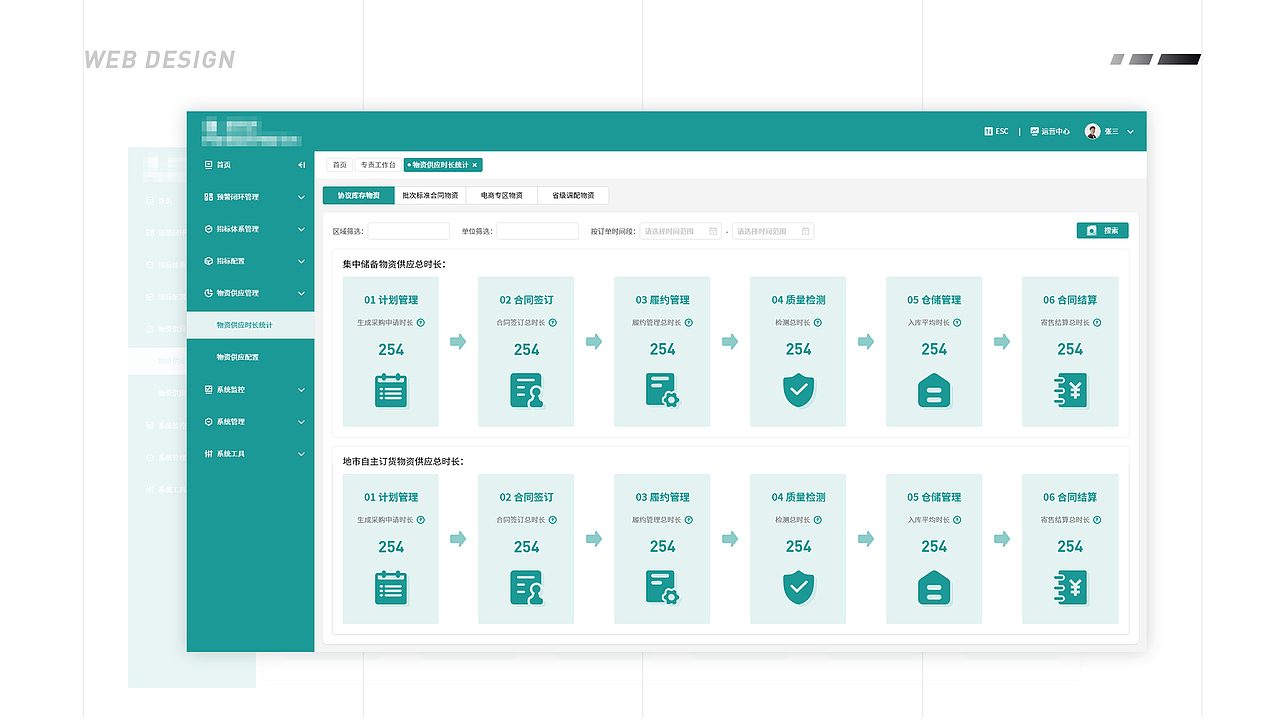Expand the 预警闭环管理 sidebar menu chevron
The height and width of the screenshot is (720, 1280).
tap(301, 197)
